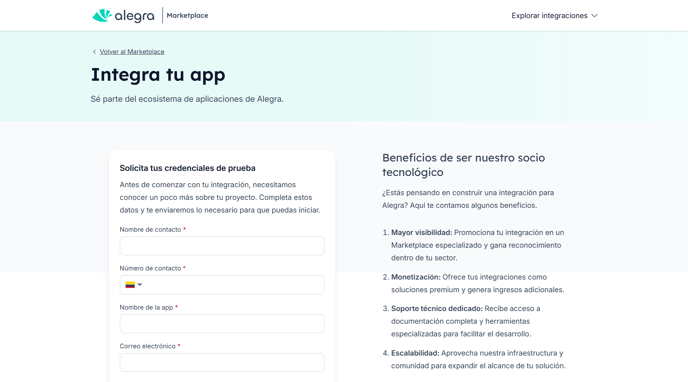Focus the Nombre de la app field
The width and height of the screenshot is (688, 382).
[222, 324]
